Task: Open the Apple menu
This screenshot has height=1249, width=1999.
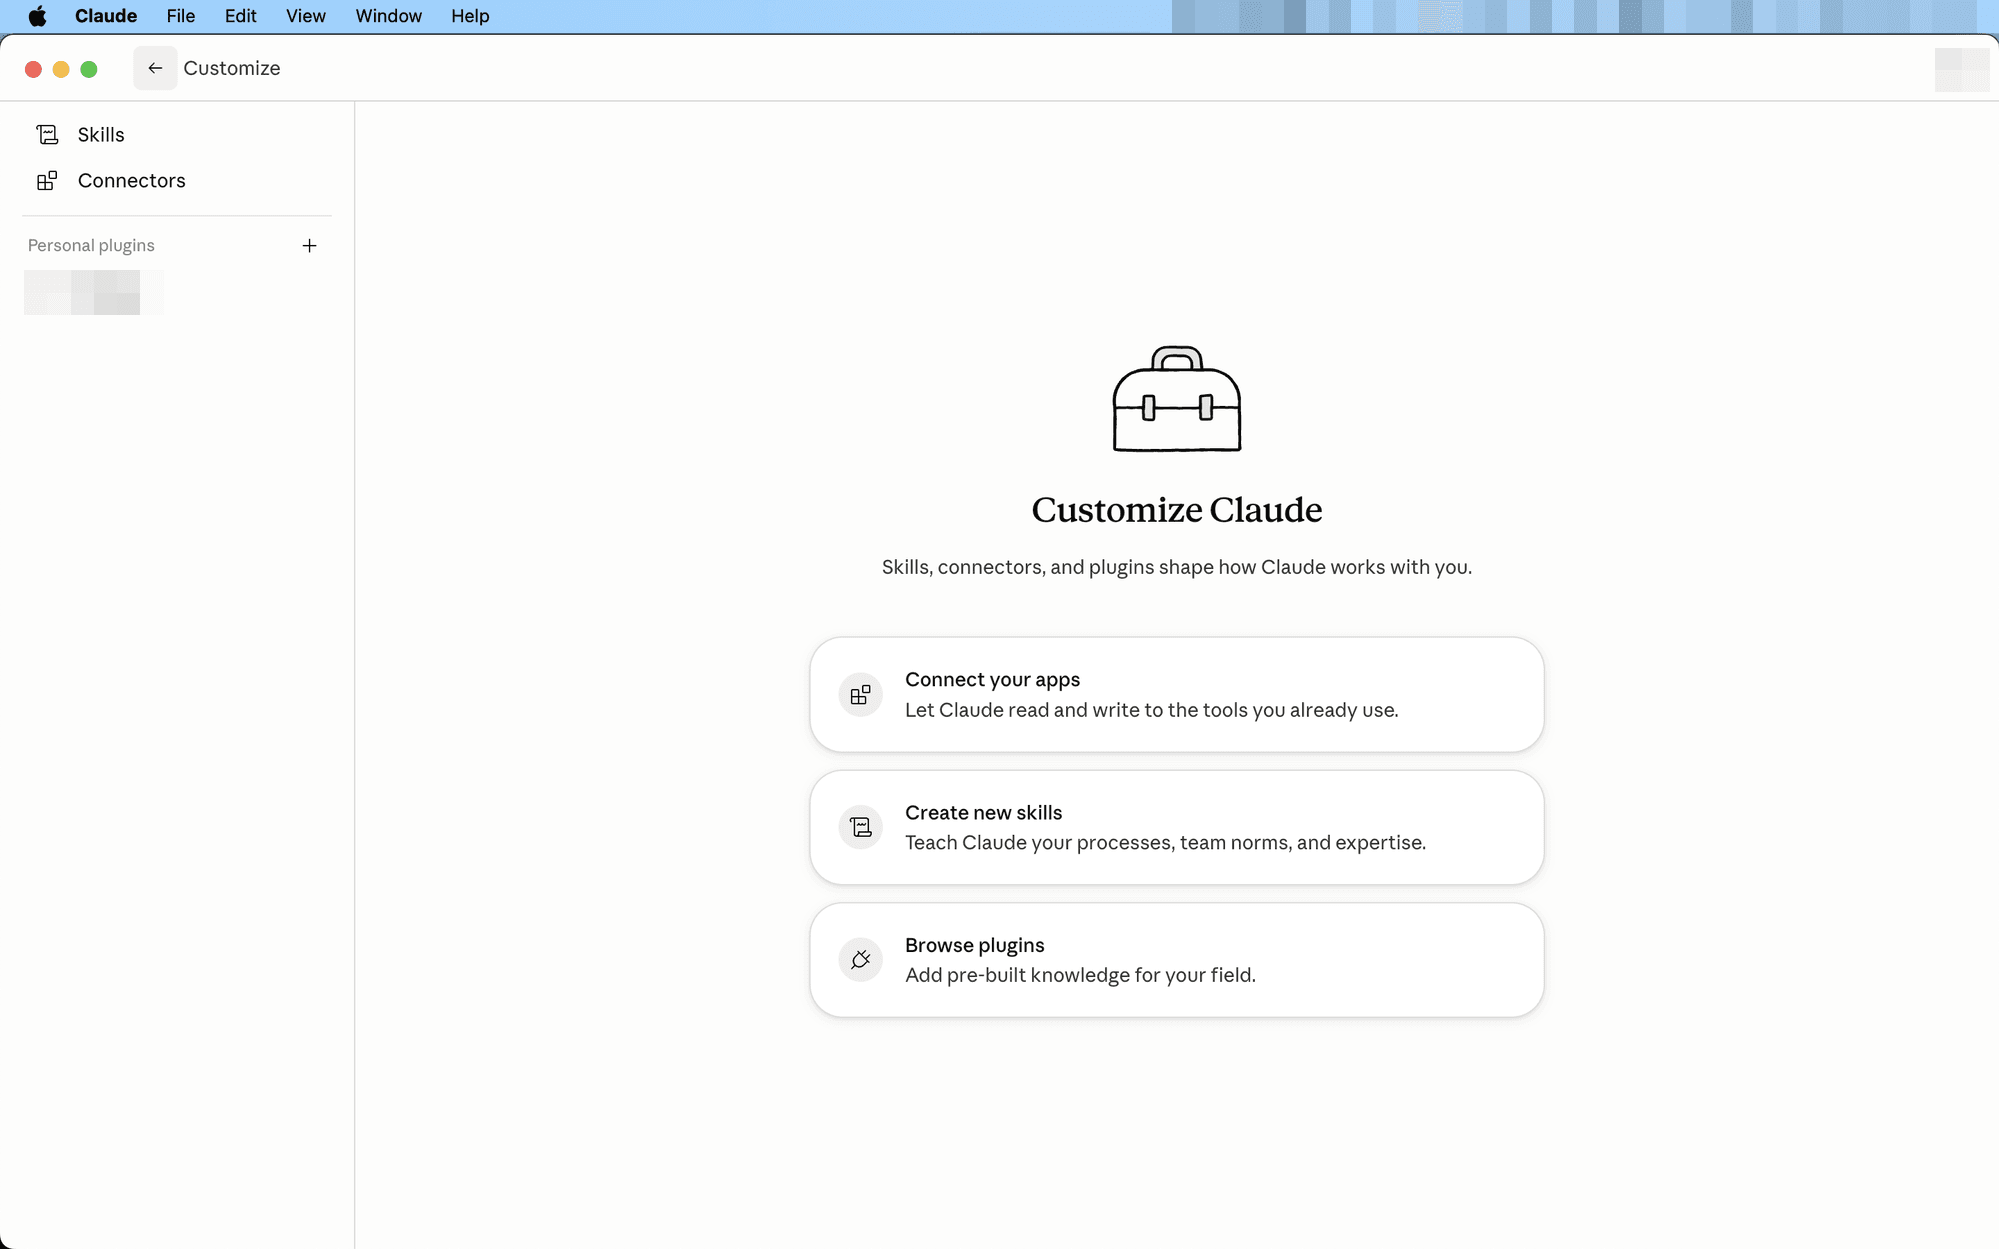Action: pos(37,16)
